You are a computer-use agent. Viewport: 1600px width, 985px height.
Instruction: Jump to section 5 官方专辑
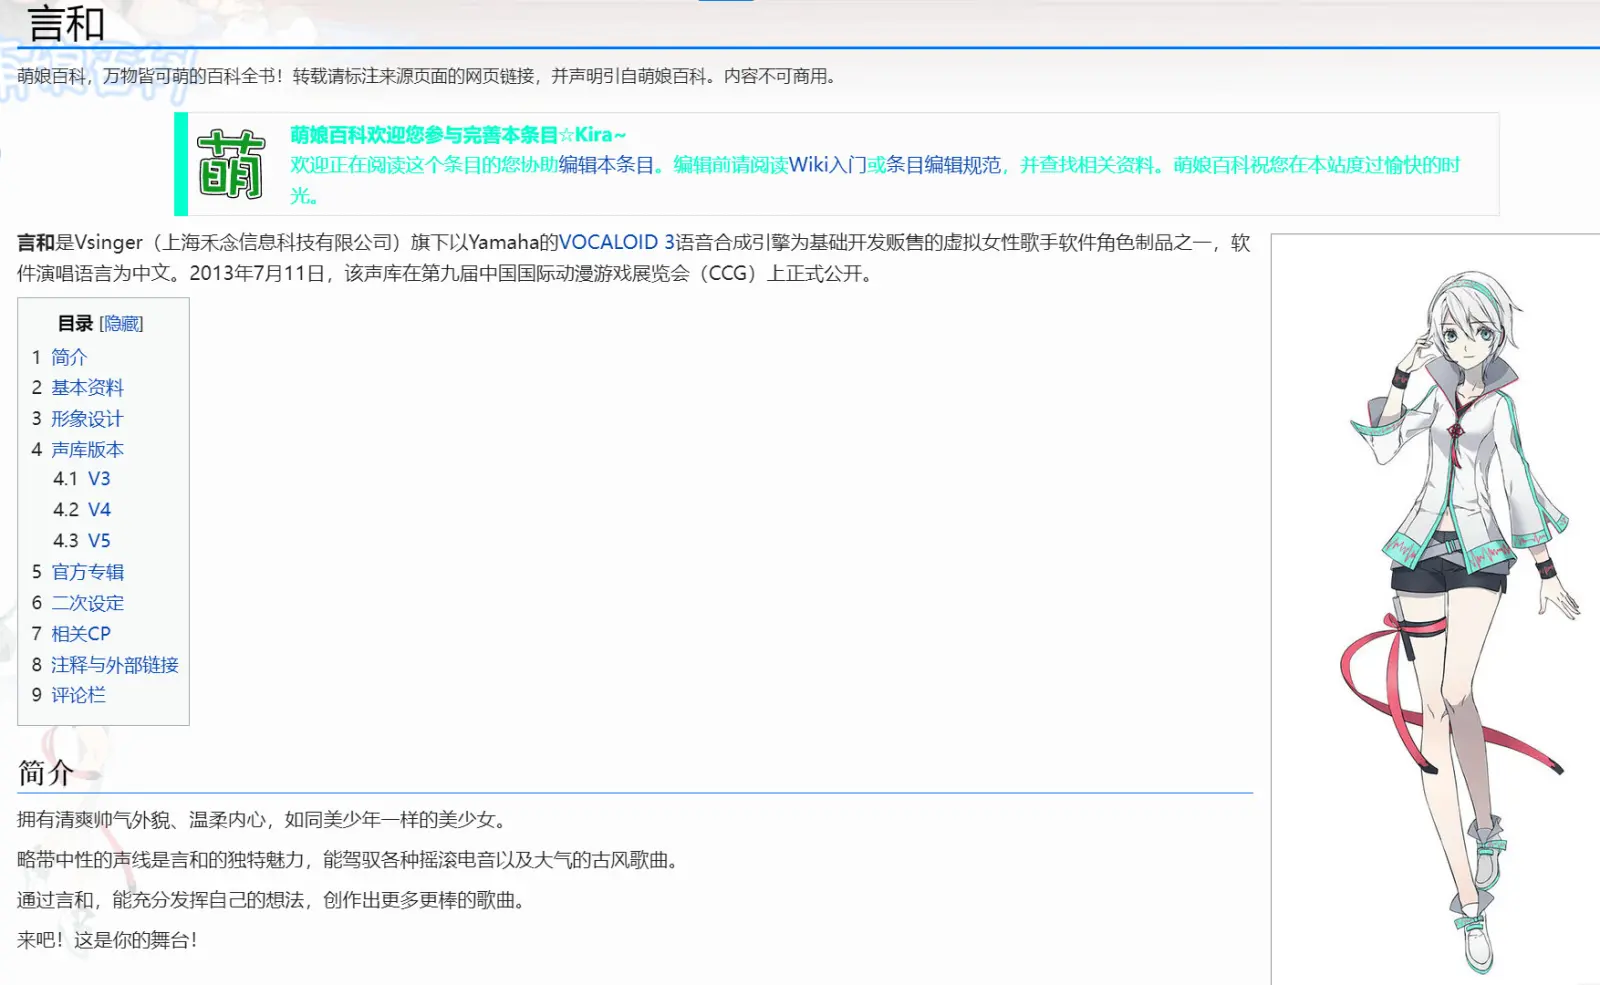pyautogui.click(x=87, y=572)
